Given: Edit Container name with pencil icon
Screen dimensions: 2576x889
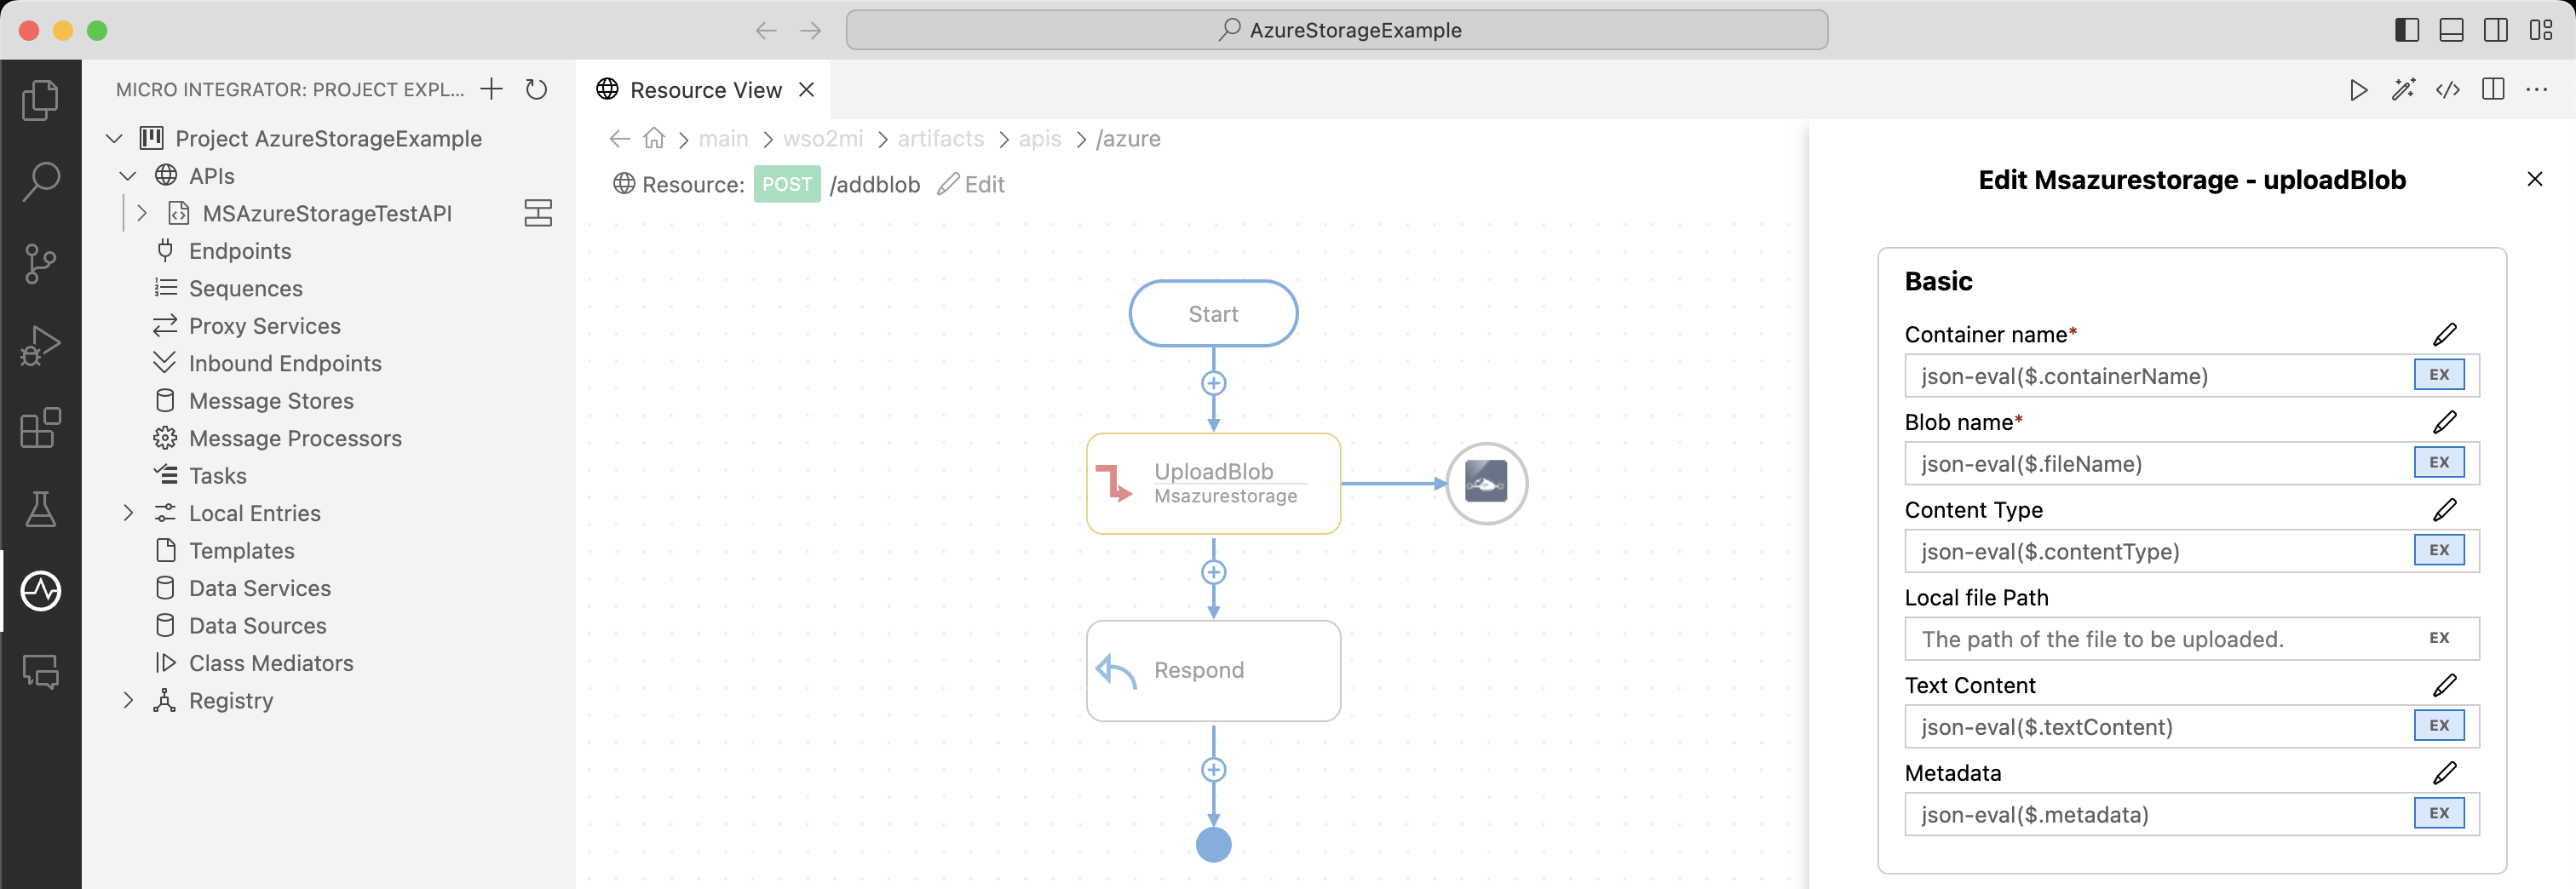Looking at the screenshot, I should (x=2444, y=334).
